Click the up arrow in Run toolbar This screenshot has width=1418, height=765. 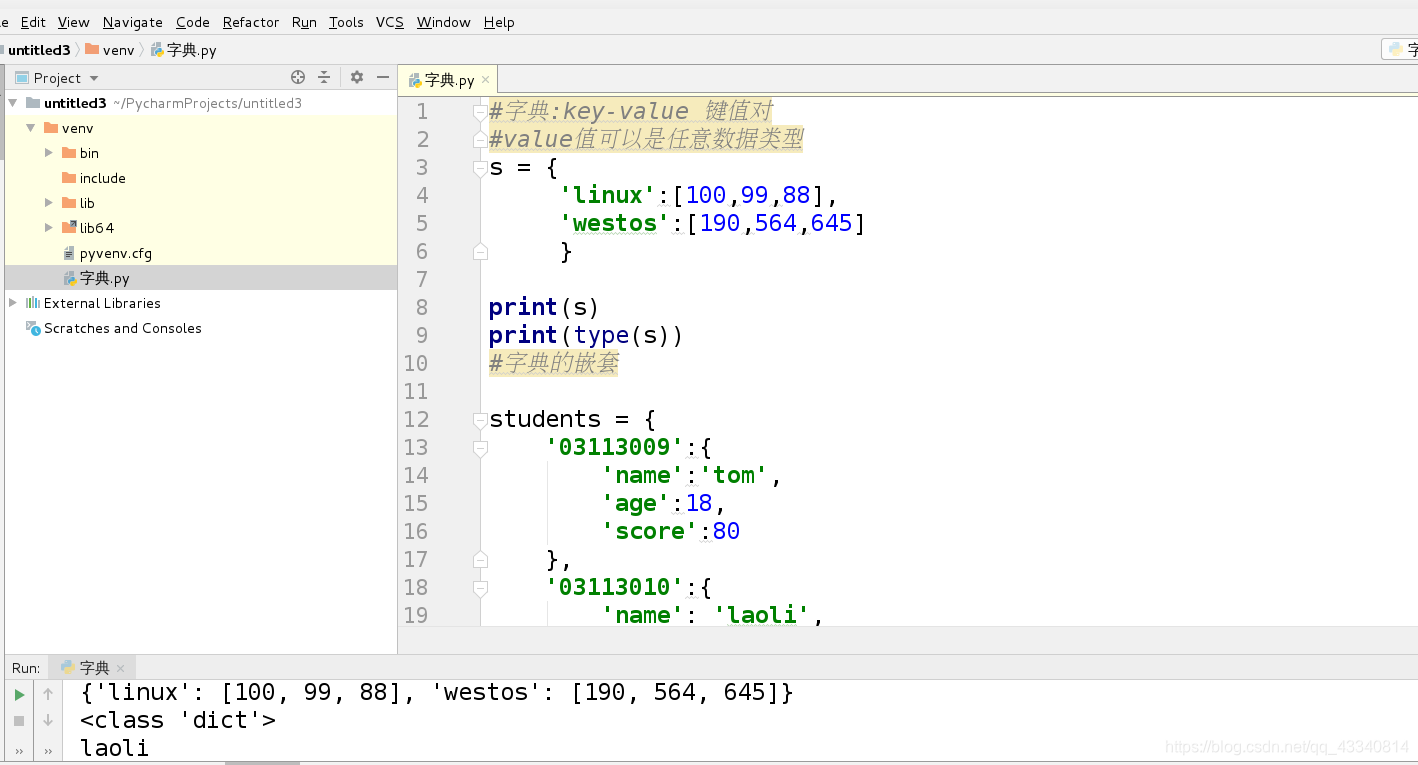click(47, 694)
